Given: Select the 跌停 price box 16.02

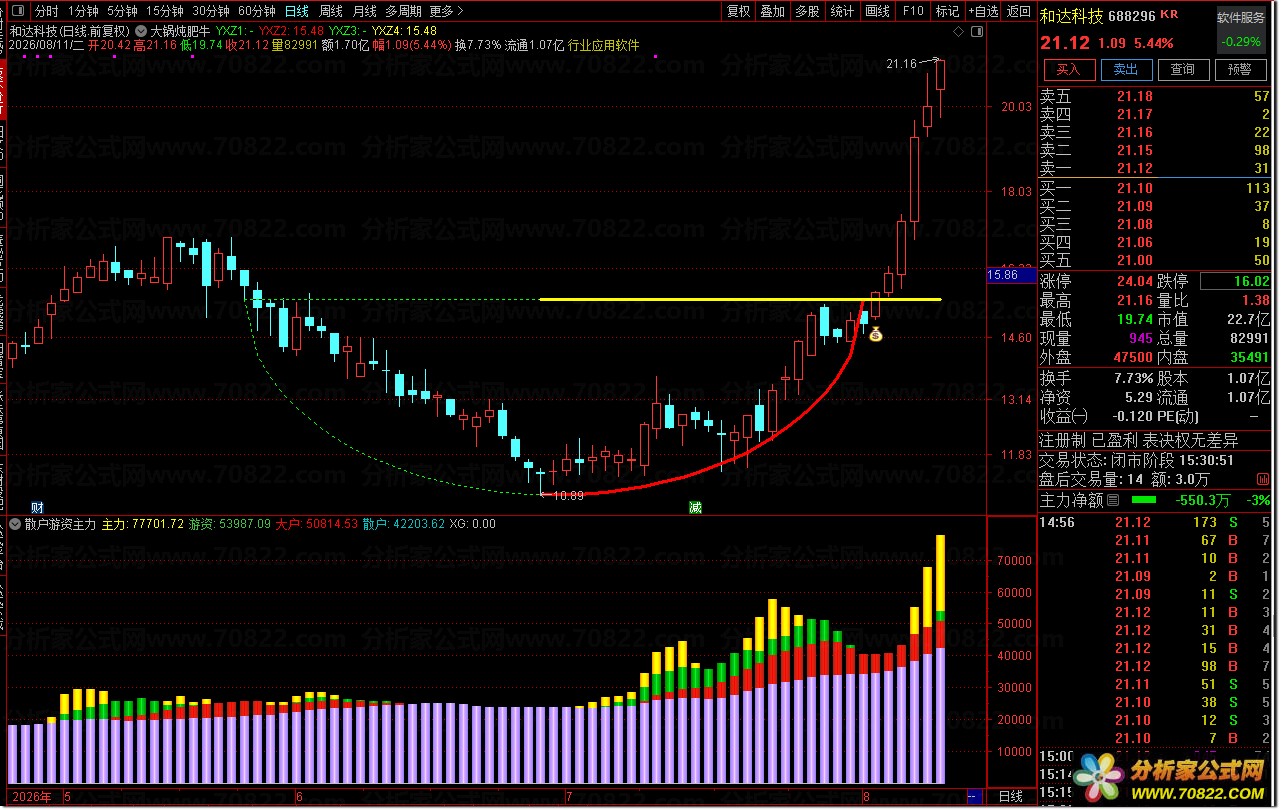Looking at the screenshot, I should pos(1235,282).
